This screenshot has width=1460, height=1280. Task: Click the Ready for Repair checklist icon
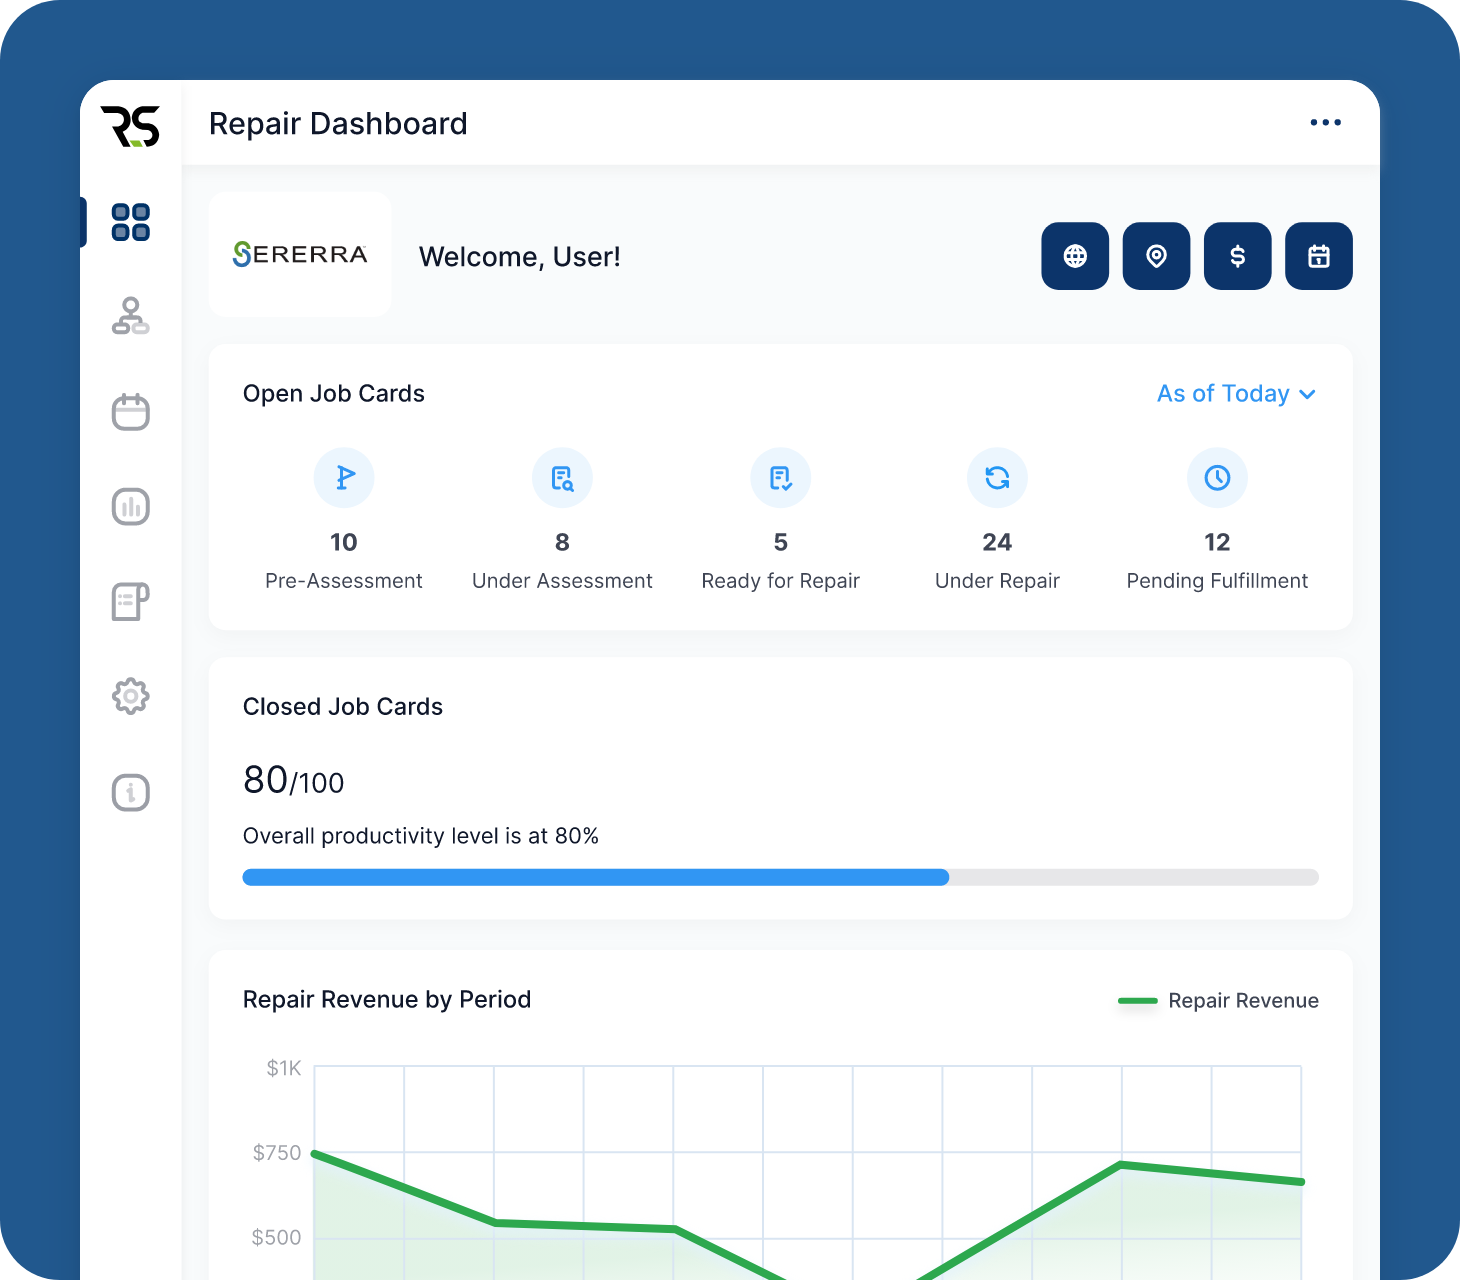point(781,478)
